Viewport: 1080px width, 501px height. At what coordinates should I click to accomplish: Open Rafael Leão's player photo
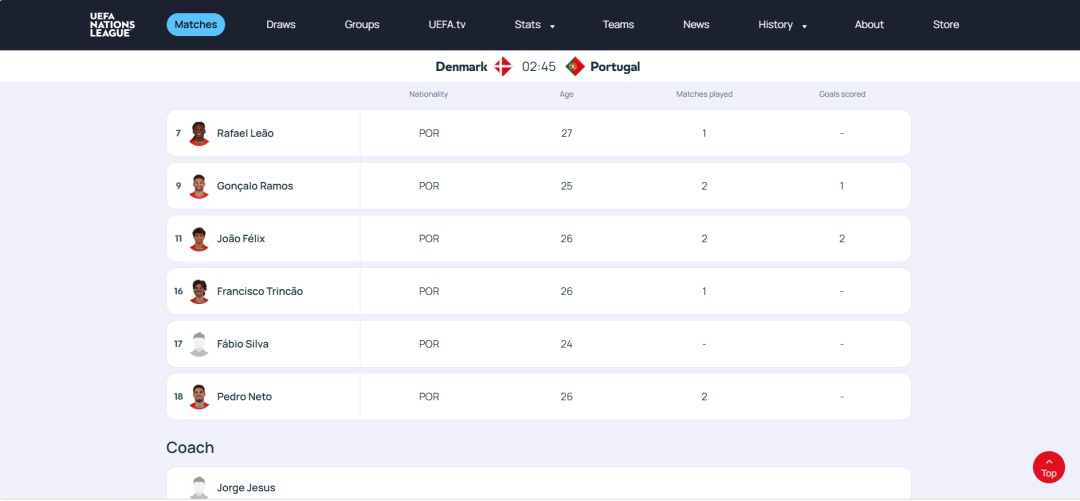click(x=199, y=133)
